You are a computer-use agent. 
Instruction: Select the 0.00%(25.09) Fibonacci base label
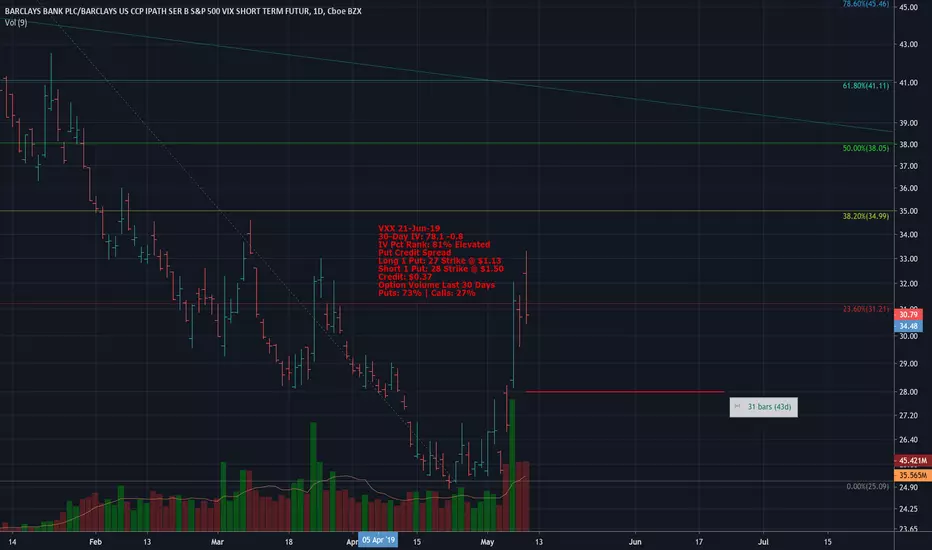[x=867, y=486]
